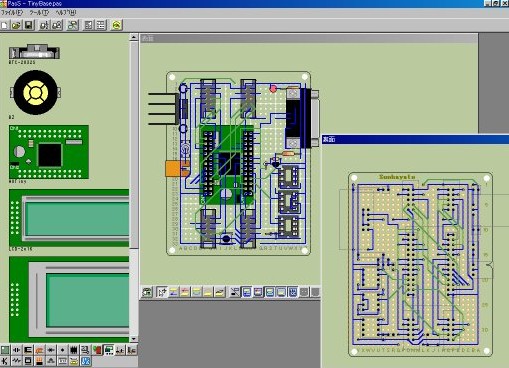Toggle the blue numbered view button
This screenshot has height=368, width=509.
292,292
